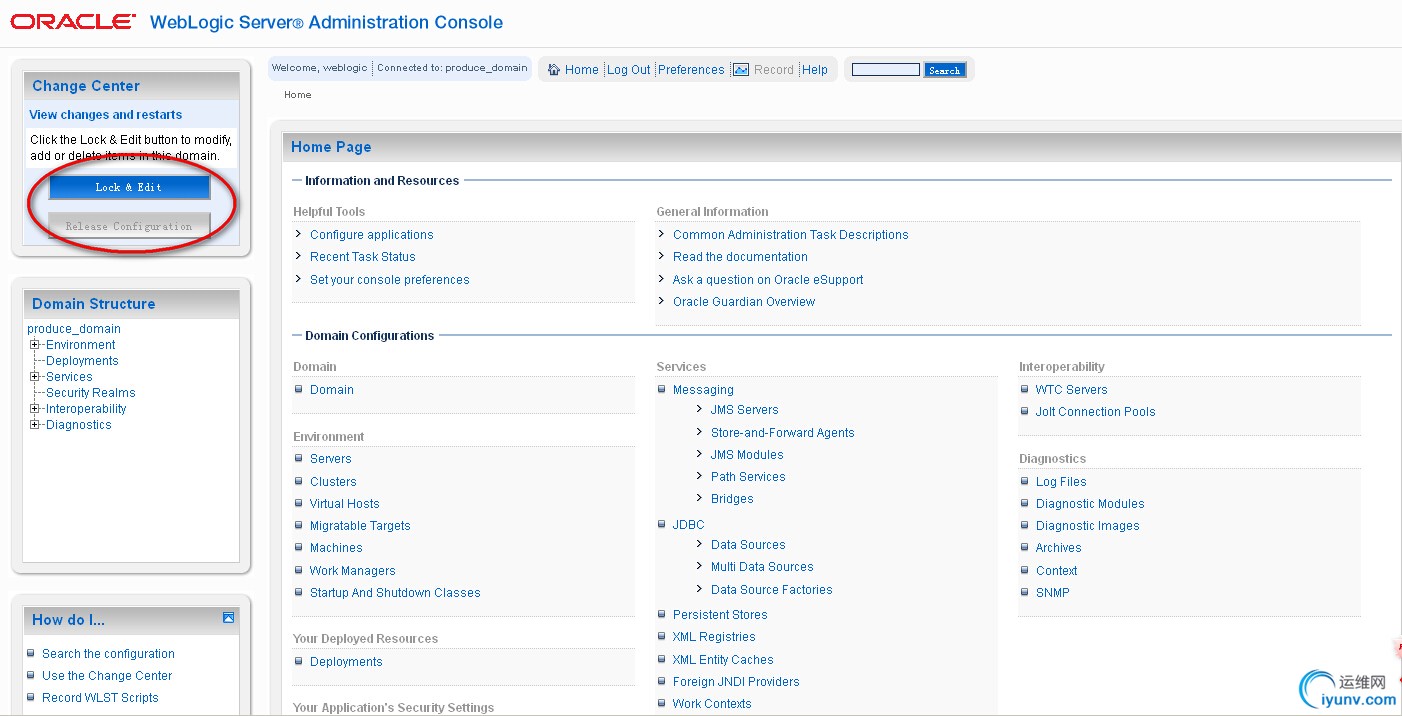
Task: Open the Data Sources link under JDBC
Action: 748,545
